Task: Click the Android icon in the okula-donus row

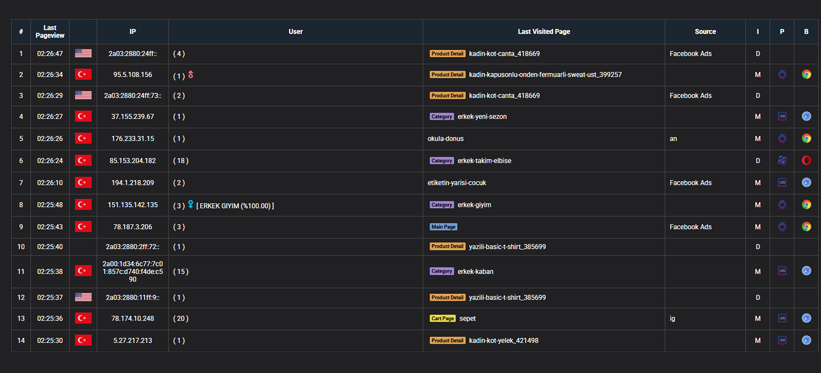Action: tap(782, 139)
